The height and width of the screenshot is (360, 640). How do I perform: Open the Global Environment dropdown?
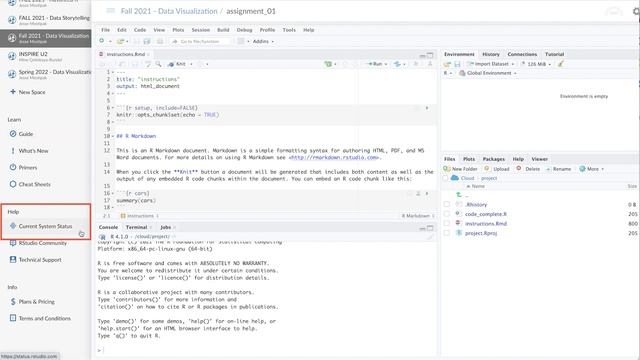pos(488,73)
